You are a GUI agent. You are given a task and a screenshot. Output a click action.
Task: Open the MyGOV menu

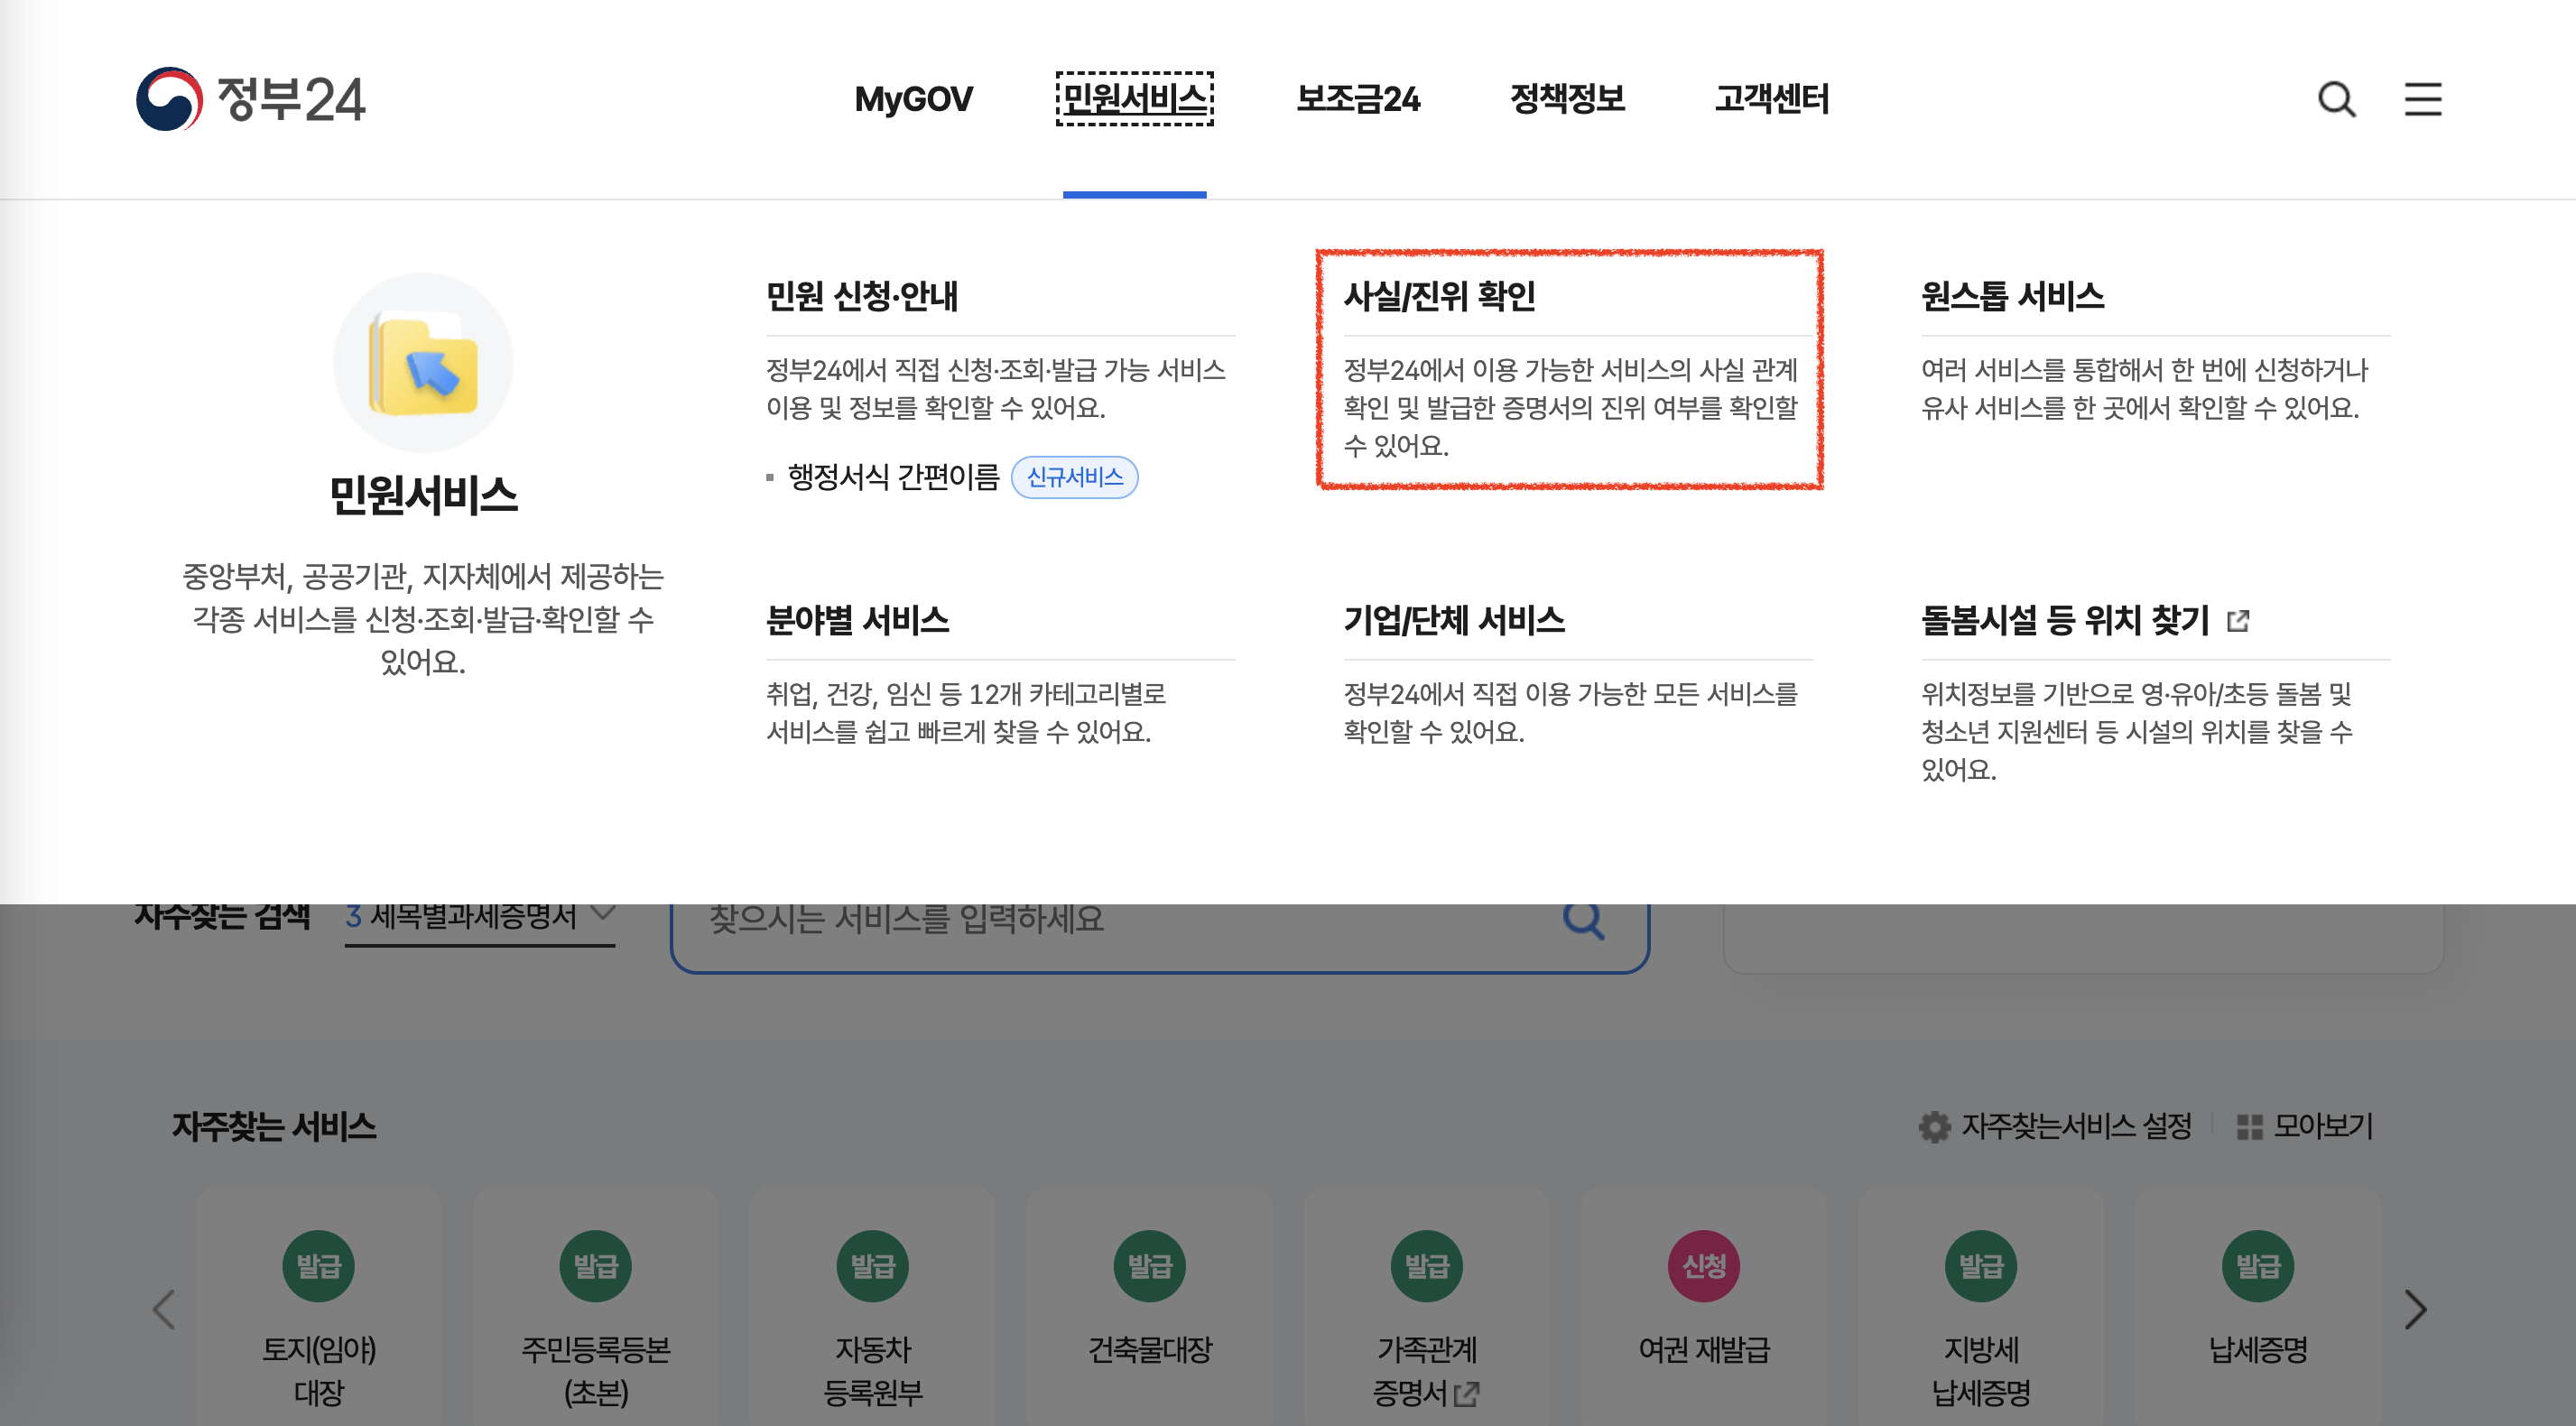coord(913,99)
